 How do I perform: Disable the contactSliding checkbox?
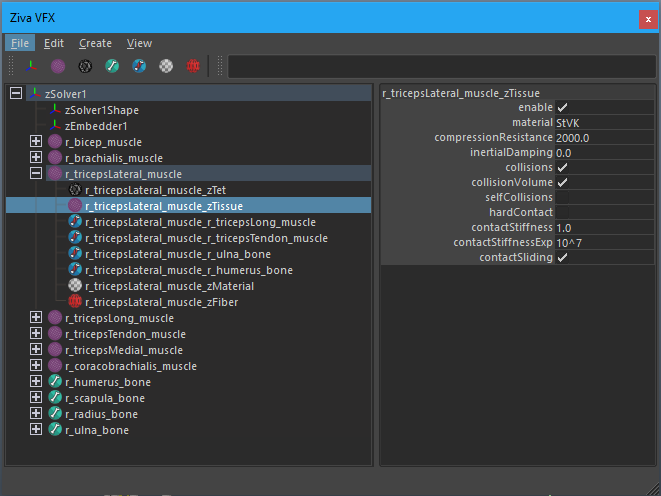point(562,257)
